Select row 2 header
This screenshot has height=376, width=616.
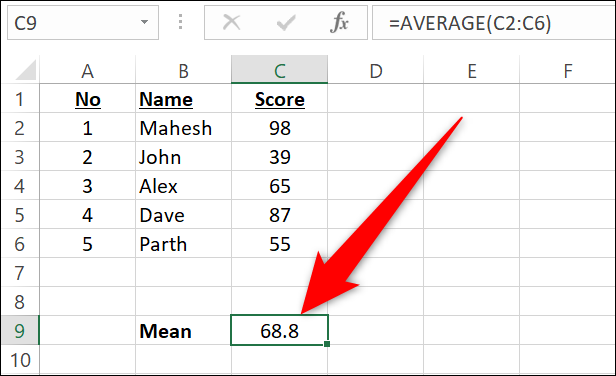coord(20,127)
